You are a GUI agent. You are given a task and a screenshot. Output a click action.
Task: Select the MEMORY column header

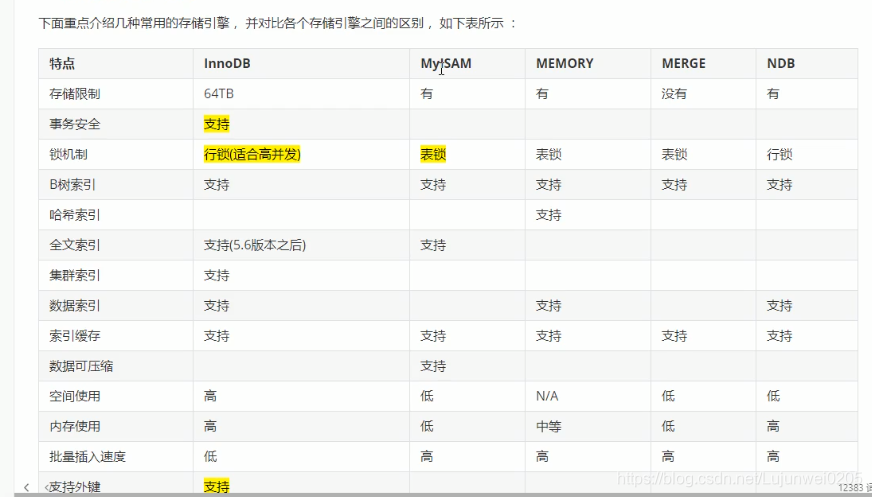[564, 63]
